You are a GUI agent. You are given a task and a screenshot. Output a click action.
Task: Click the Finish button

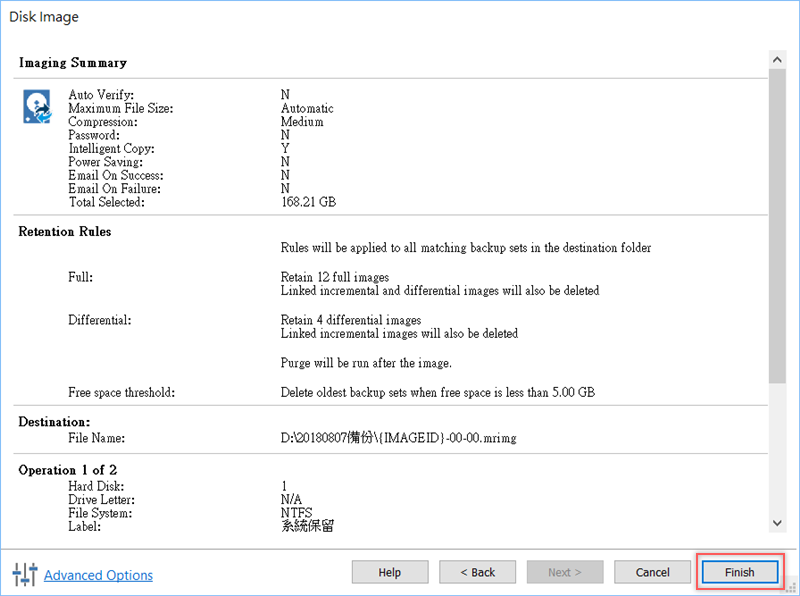(x=739, y=572)
